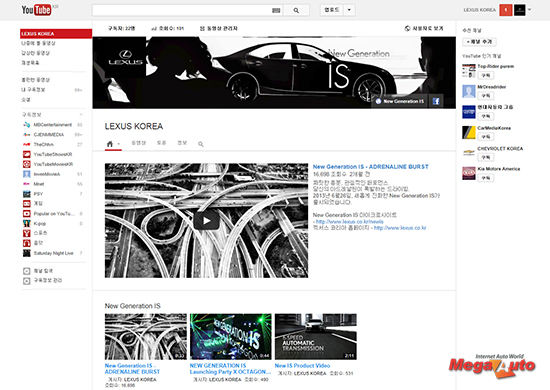Viewport: 550px width, 390px height.
Task: Click the main search input field
Action: tap(182, 11)
